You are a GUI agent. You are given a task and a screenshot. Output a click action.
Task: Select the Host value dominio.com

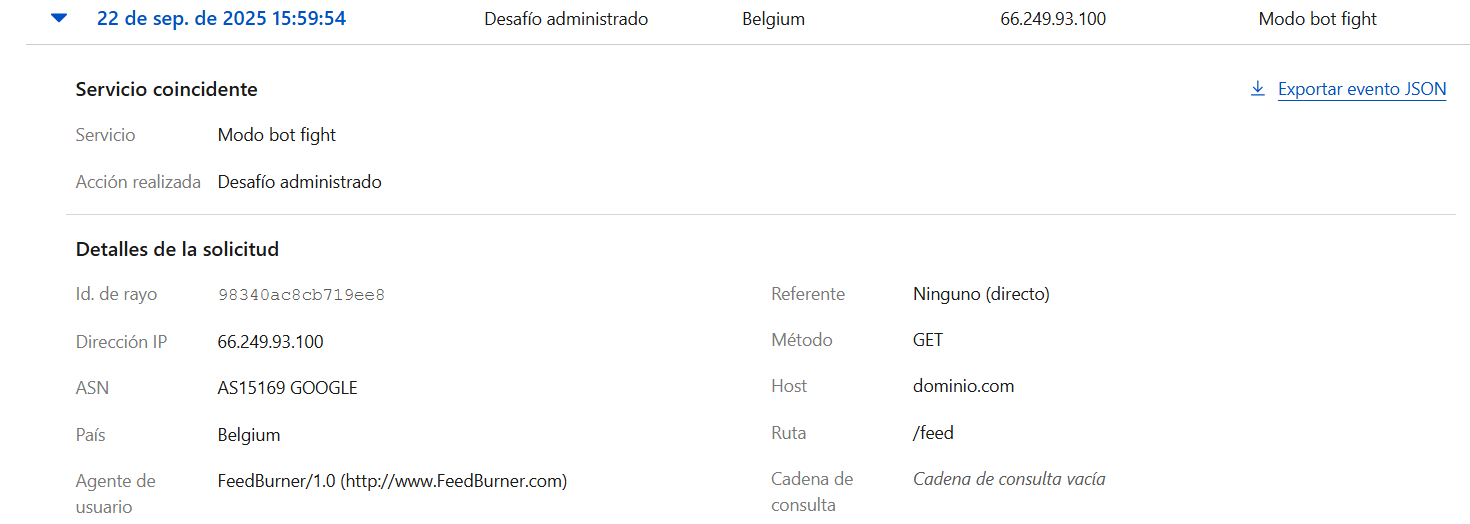point(962,386)
